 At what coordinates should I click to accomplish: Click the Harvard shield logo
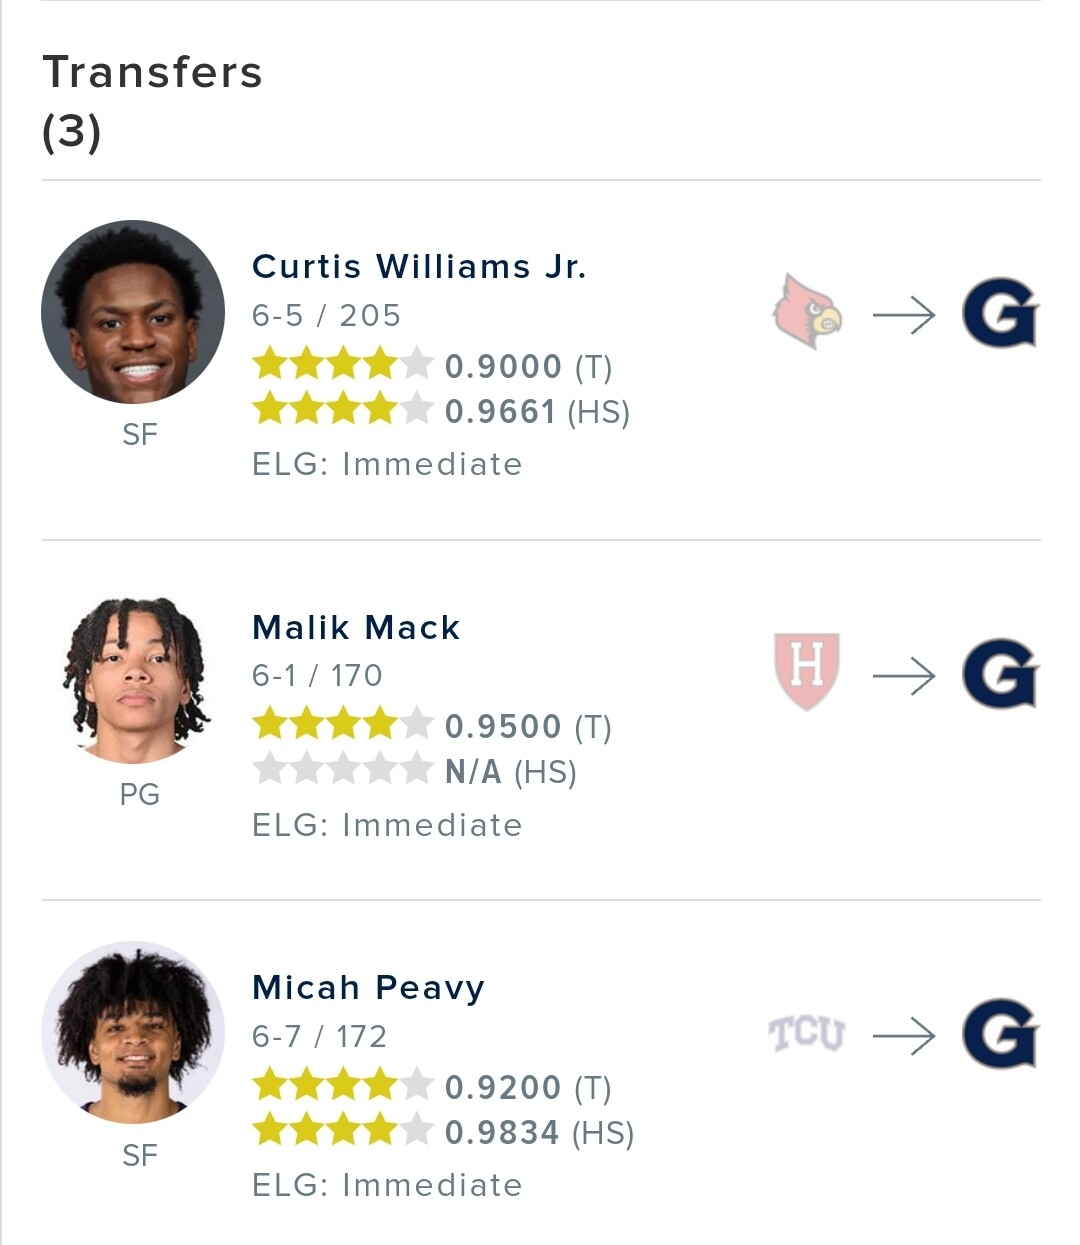[x=807, y=671]
